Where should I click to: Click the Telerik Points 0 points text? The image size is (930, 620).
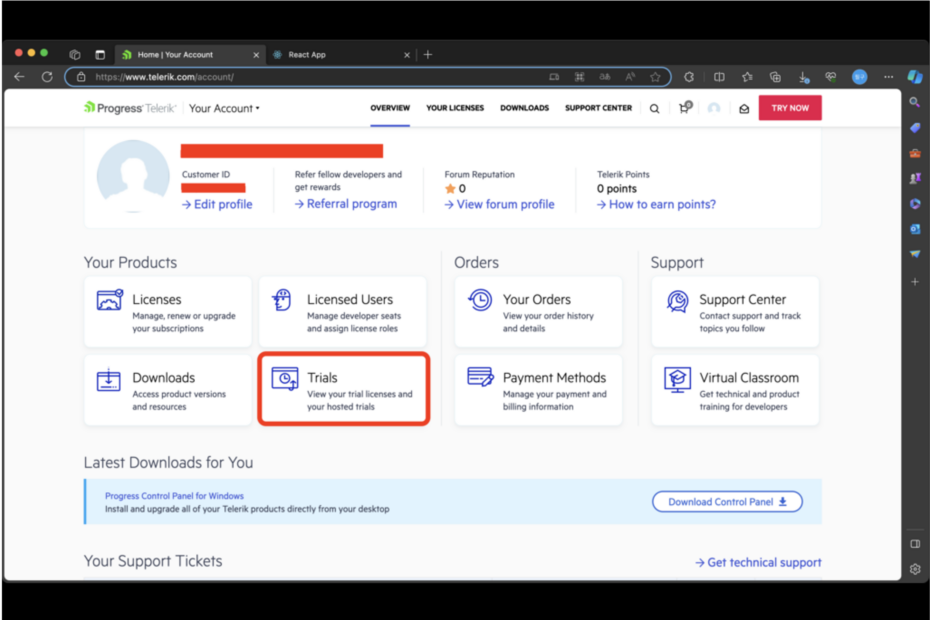pos(617,189)
